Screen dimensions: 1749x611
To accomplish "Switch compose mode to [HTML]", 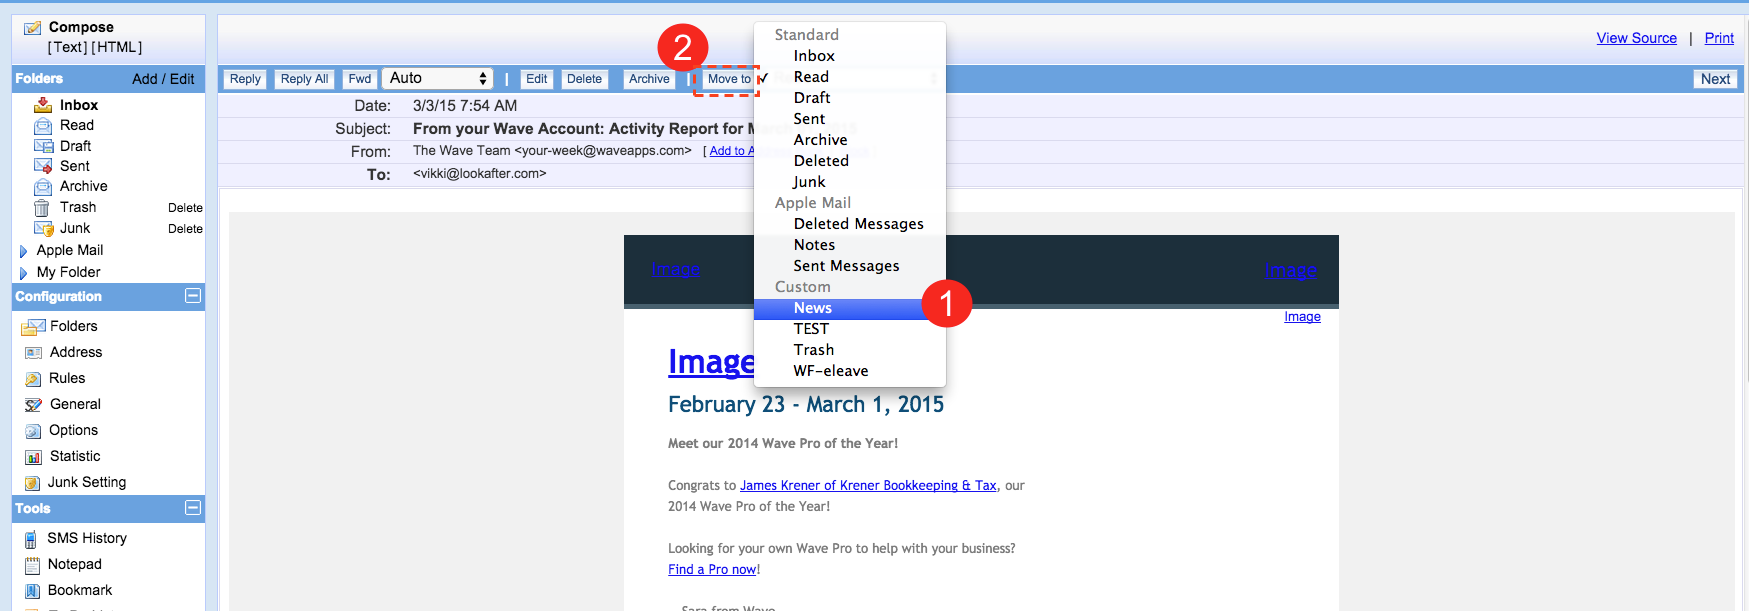I will pos(117,47).
